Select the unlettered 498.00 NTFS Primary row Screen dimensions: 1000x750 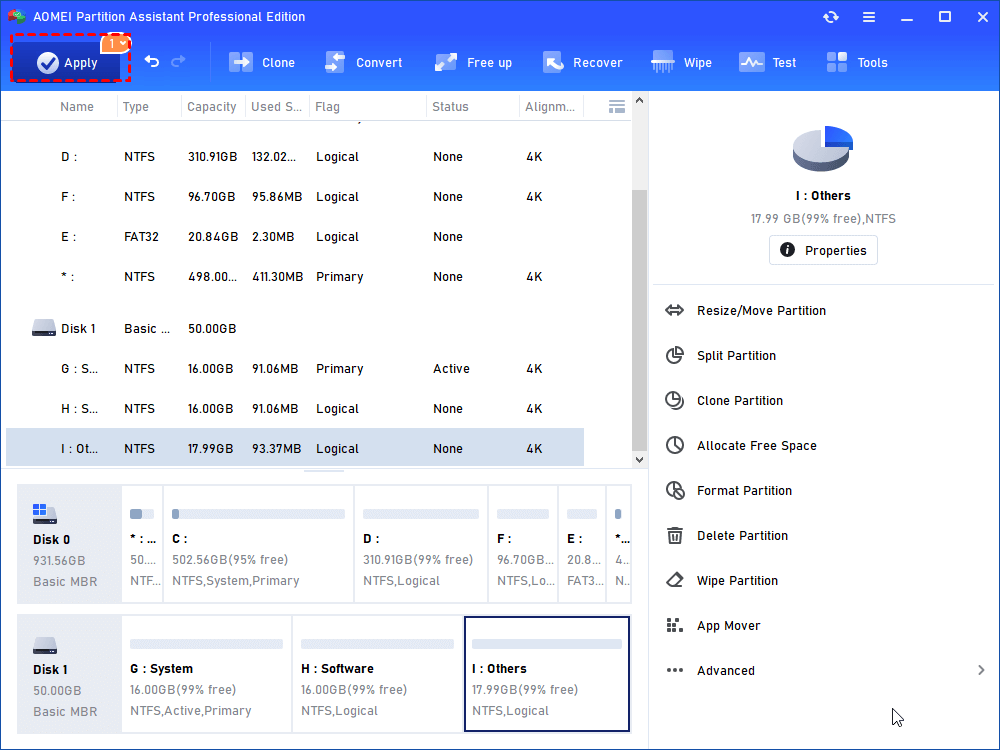[x=295, y=277]
